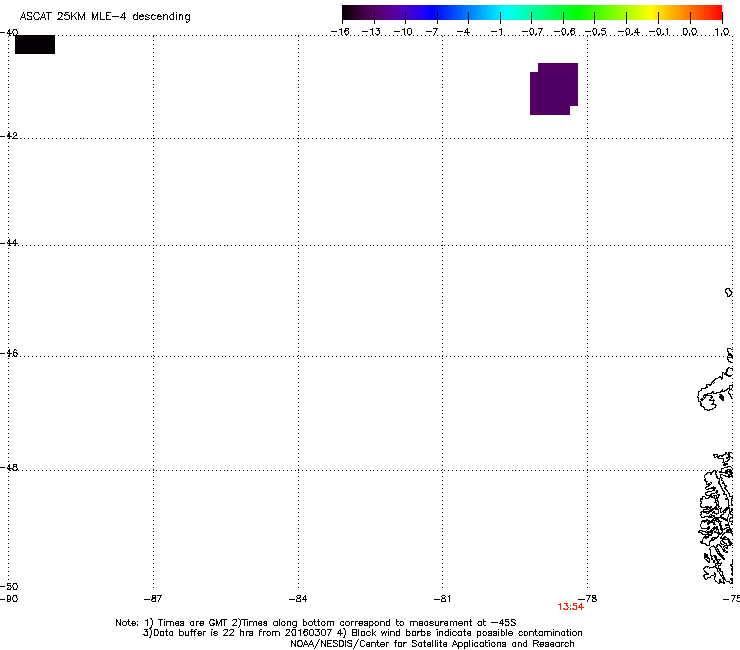Click the -0.6 color bar label
This screenshot has height=650, width=740.
(564, 32)
